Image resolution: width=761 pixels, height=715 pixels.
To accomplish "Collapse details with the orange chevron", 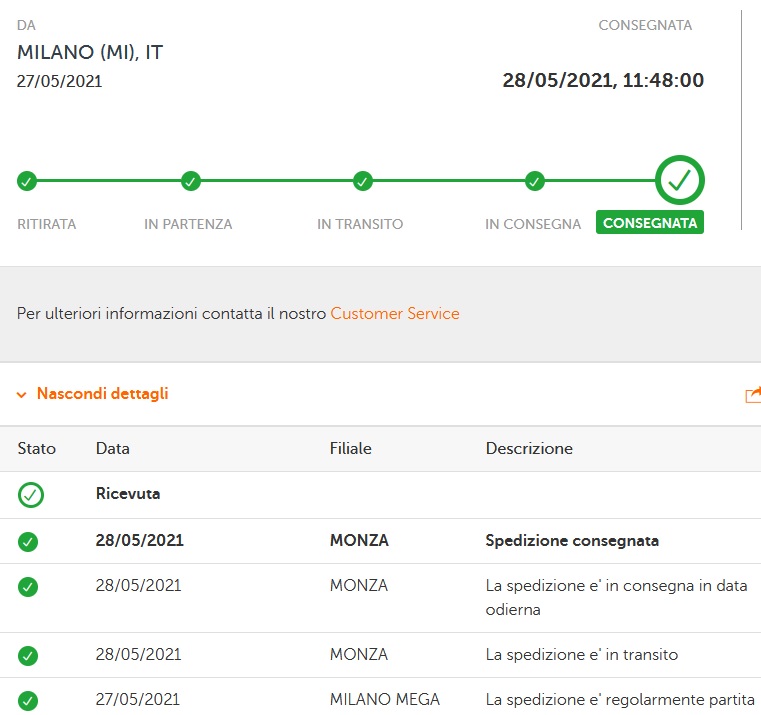I will [21, 395].
